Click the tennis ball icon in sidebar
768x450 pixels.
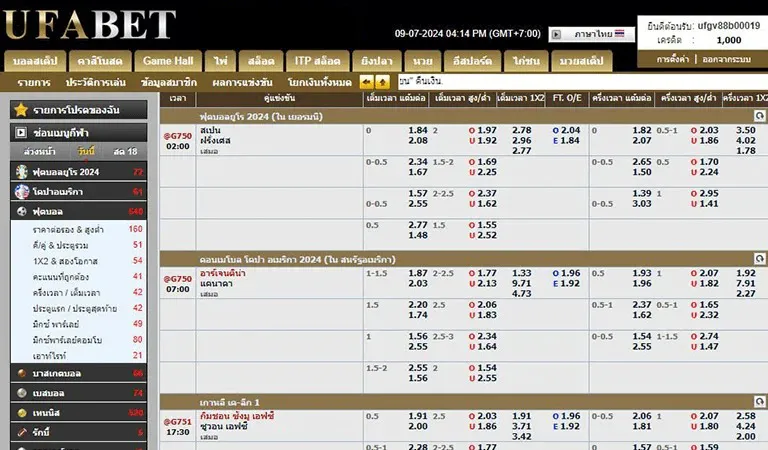pyautogui.click(x=21, y=412)
